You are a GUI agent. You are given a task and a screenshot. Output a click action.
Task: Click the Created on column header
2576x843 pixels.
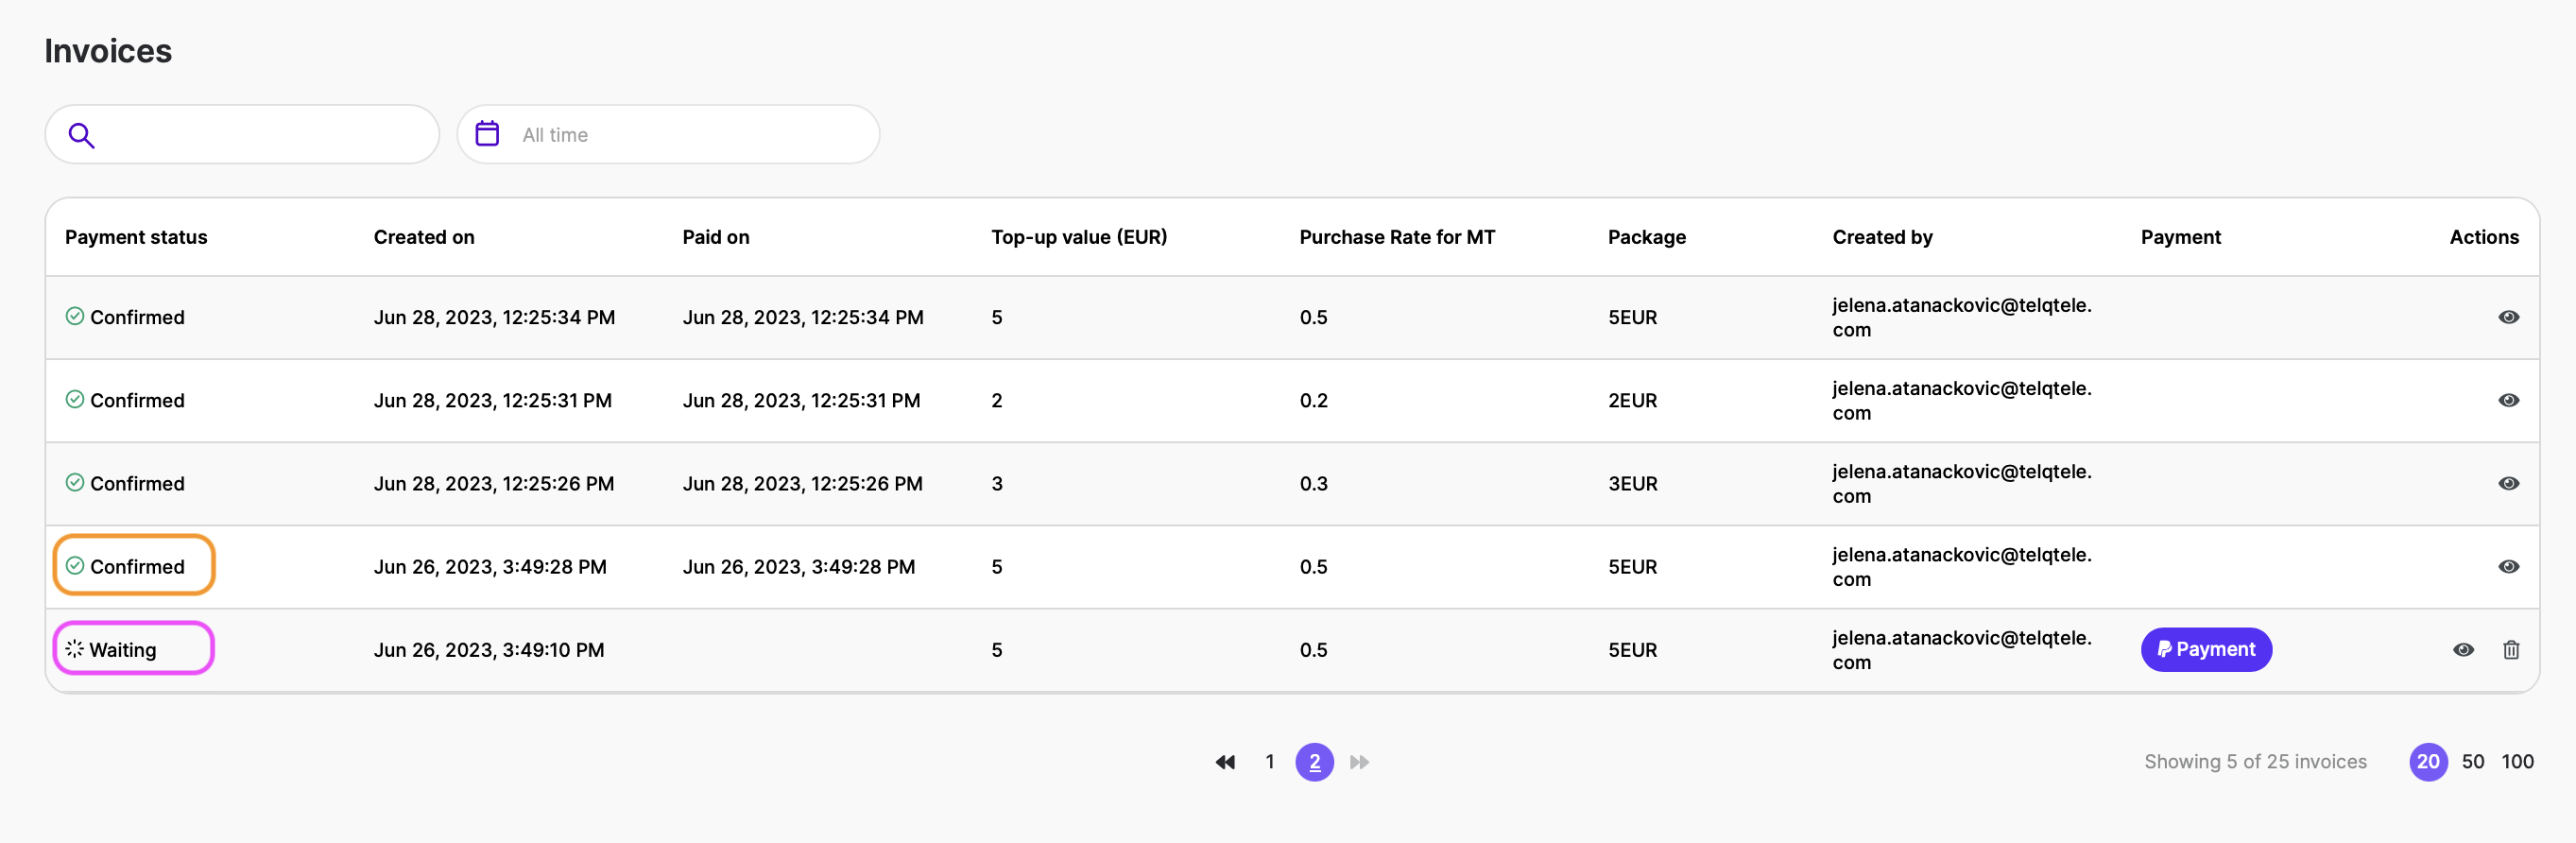point(424,237)
